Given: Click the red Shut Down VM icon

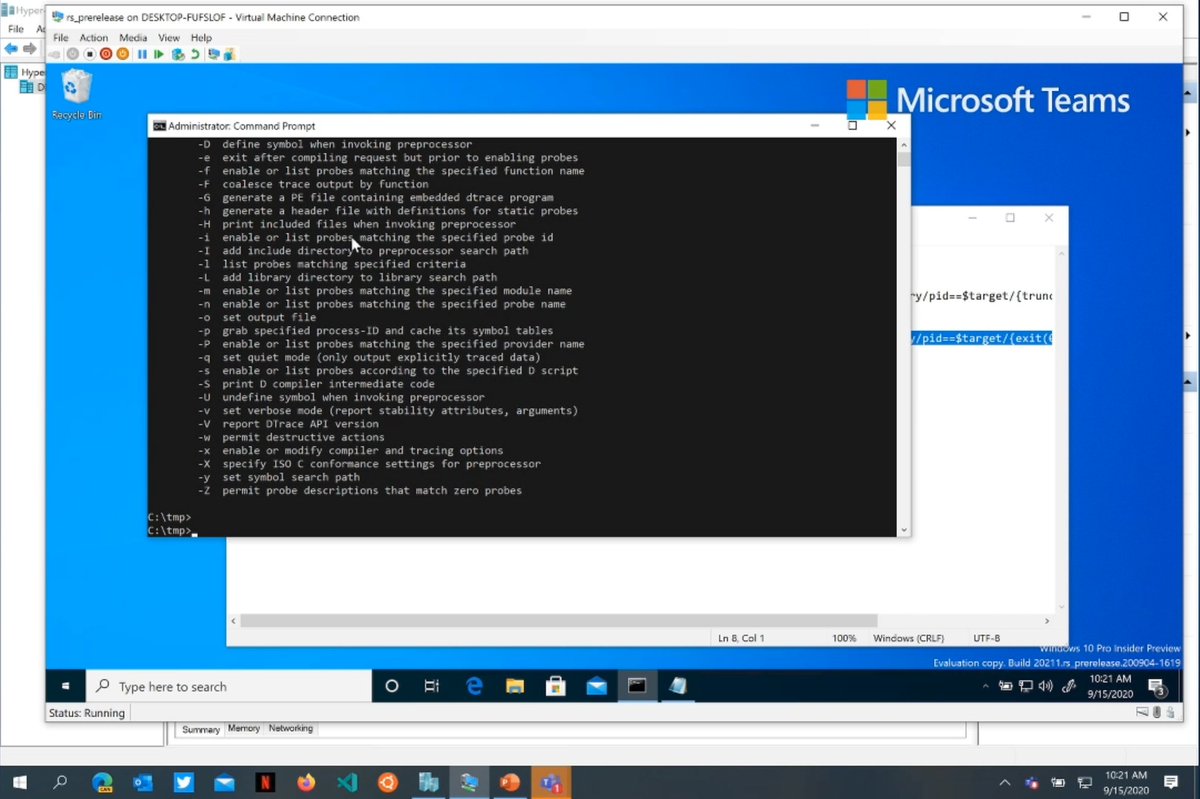Looking at the screenshot, I should point(106,54).
